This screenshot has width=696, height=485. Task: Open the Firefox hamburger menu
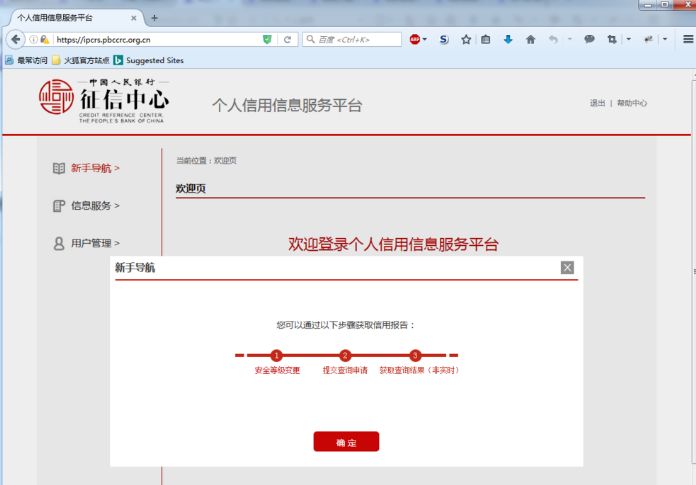pyautogui.click(x=688, y=40)
